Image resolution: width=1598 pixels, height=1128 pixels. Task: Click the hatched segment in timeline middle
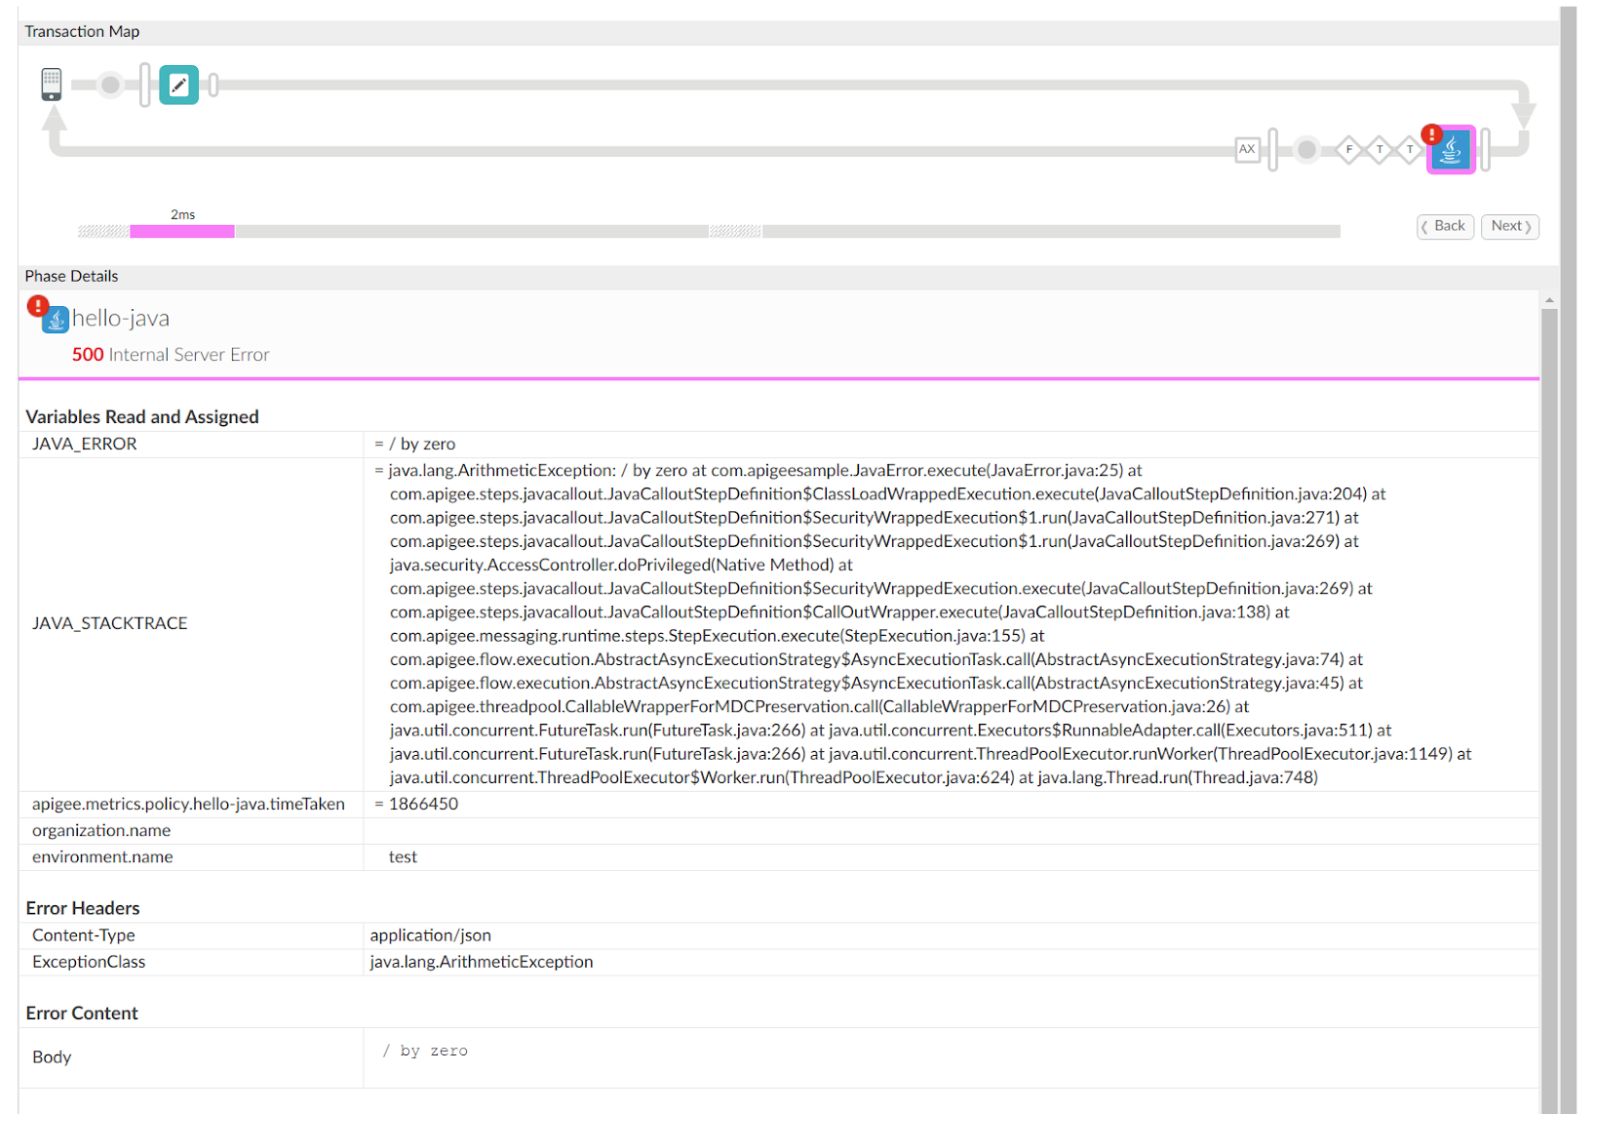735,231
